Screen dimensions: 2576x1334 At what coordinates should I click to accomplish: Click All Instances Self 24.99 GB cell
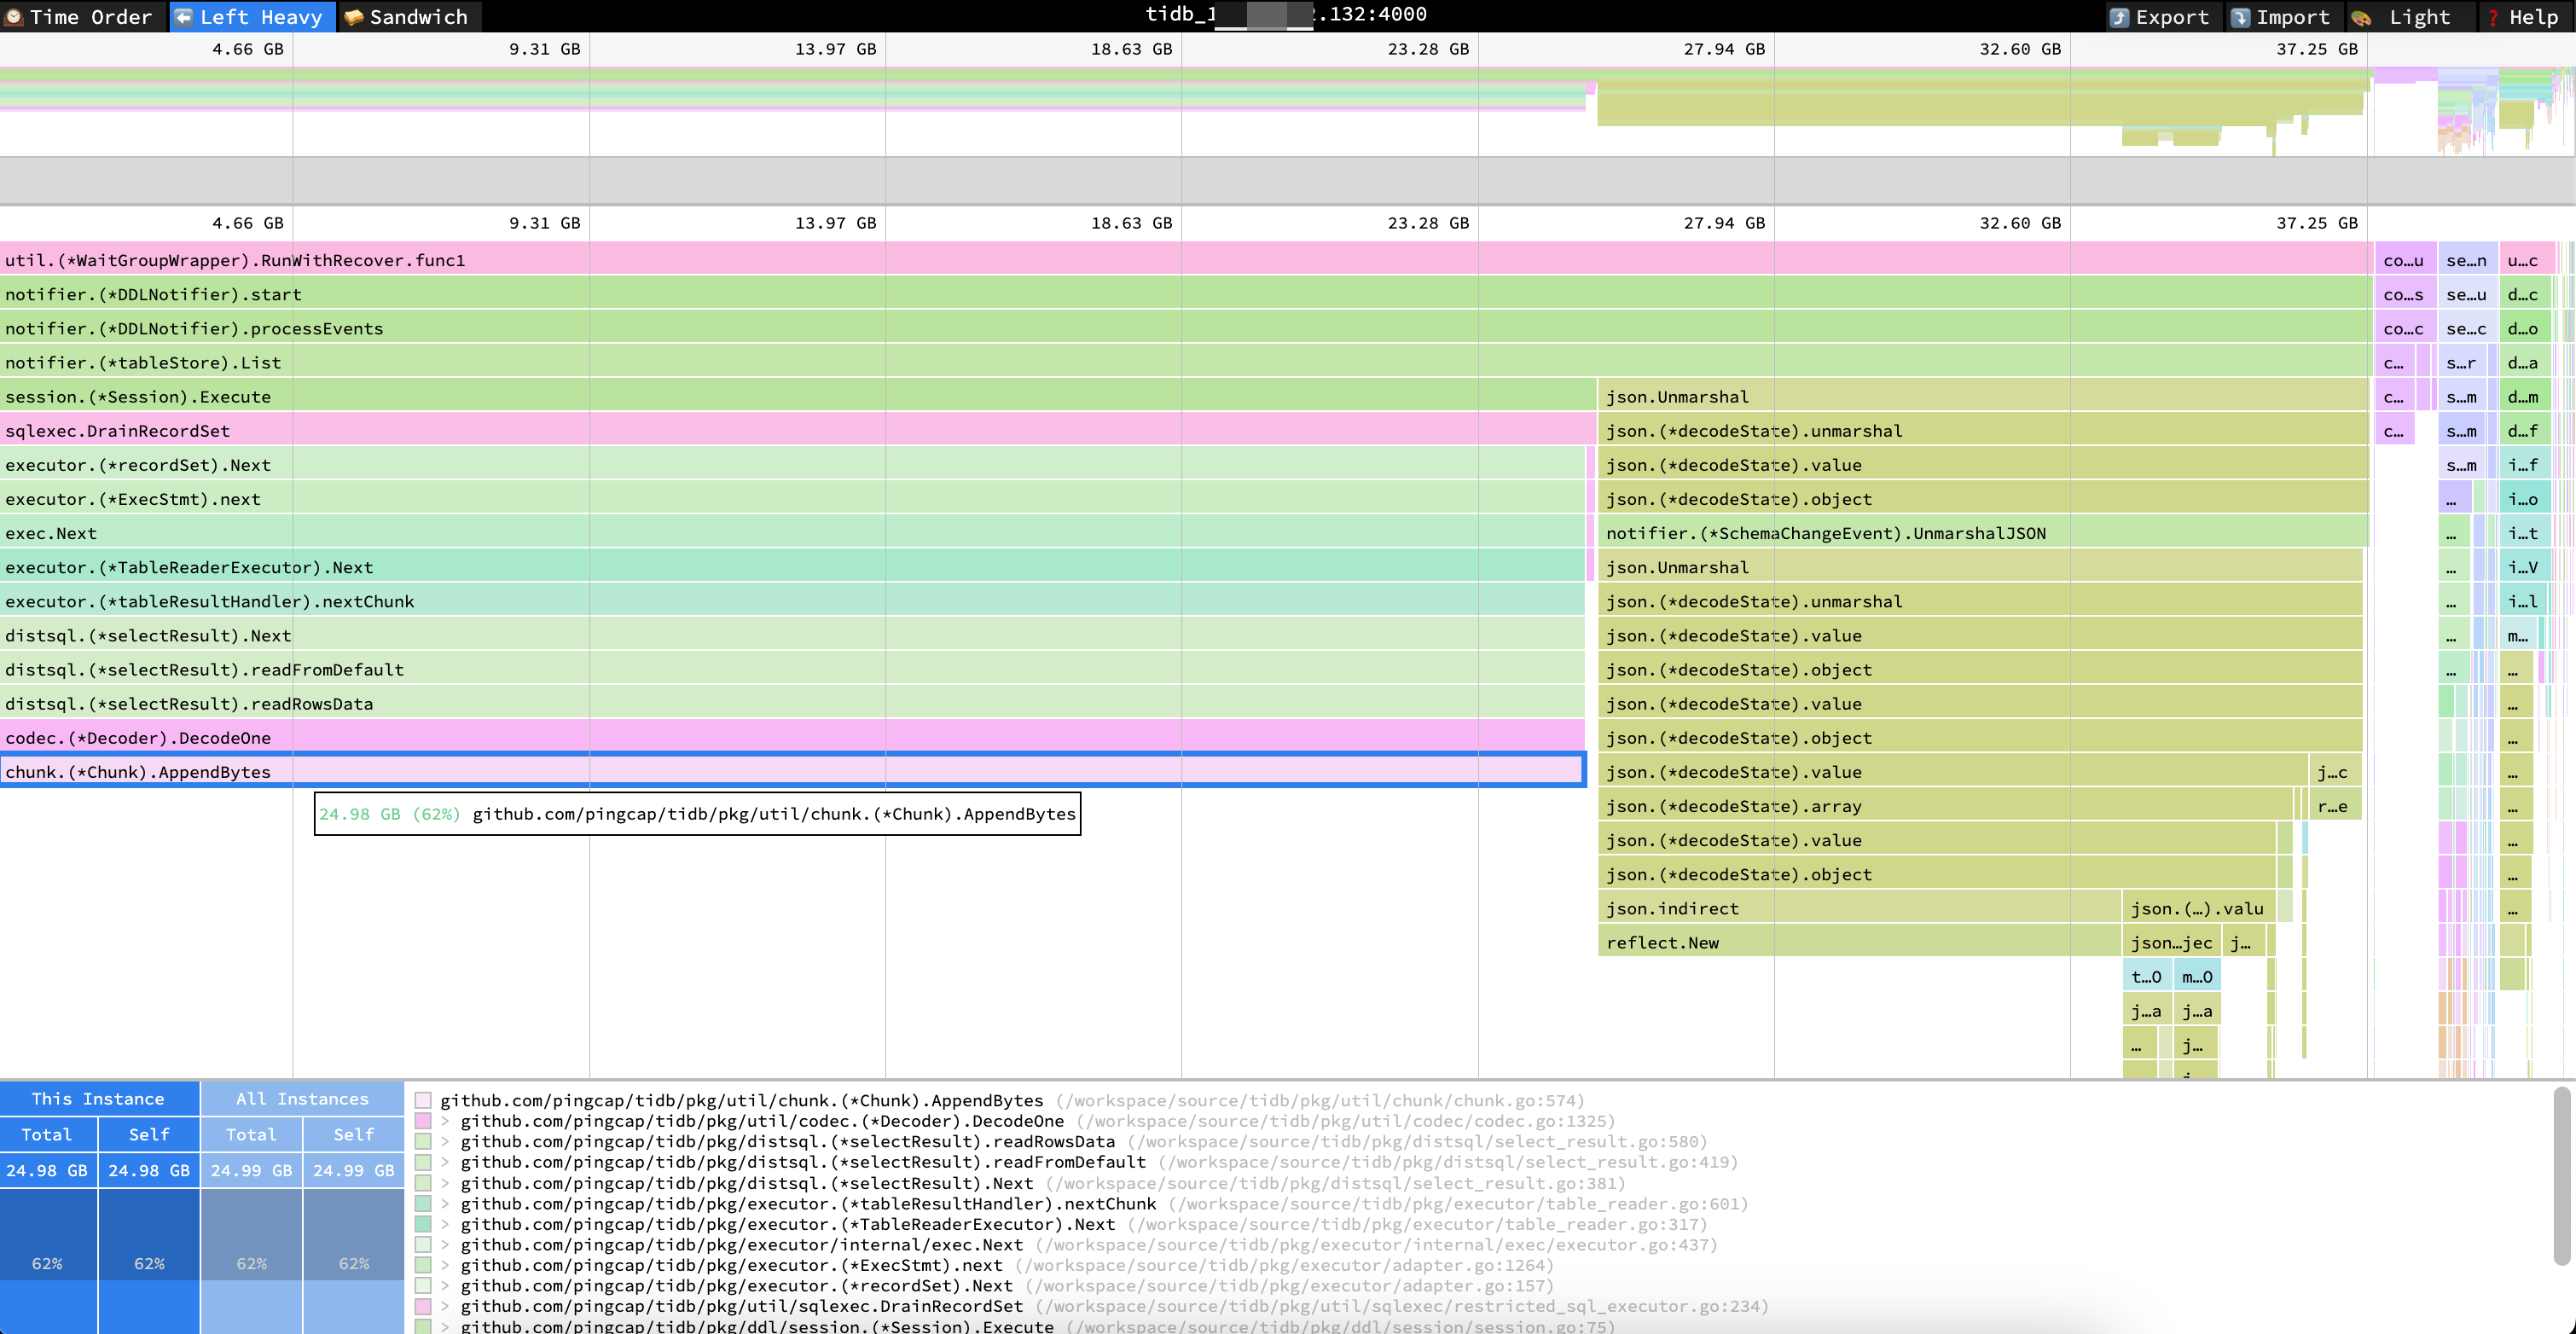(x=353, y=1170)
